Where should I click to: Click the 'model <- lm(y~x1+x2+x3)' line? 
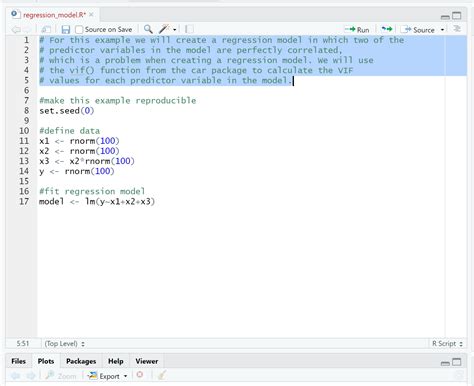(97, 201)
